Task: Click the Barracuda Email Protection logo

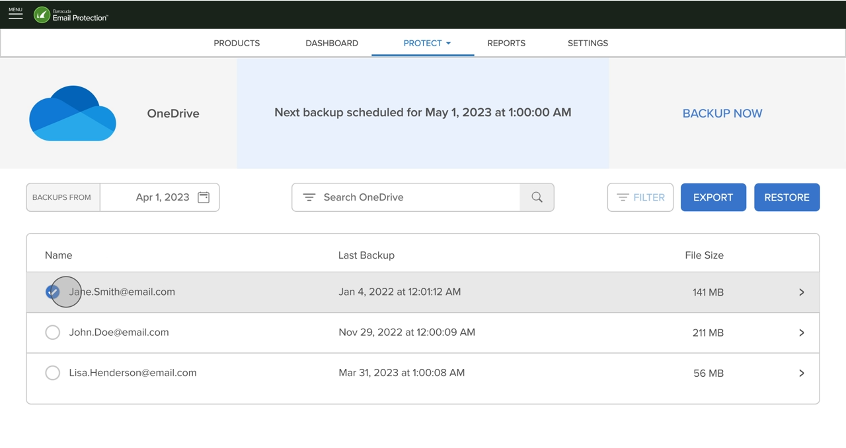Action: (70, 15)
